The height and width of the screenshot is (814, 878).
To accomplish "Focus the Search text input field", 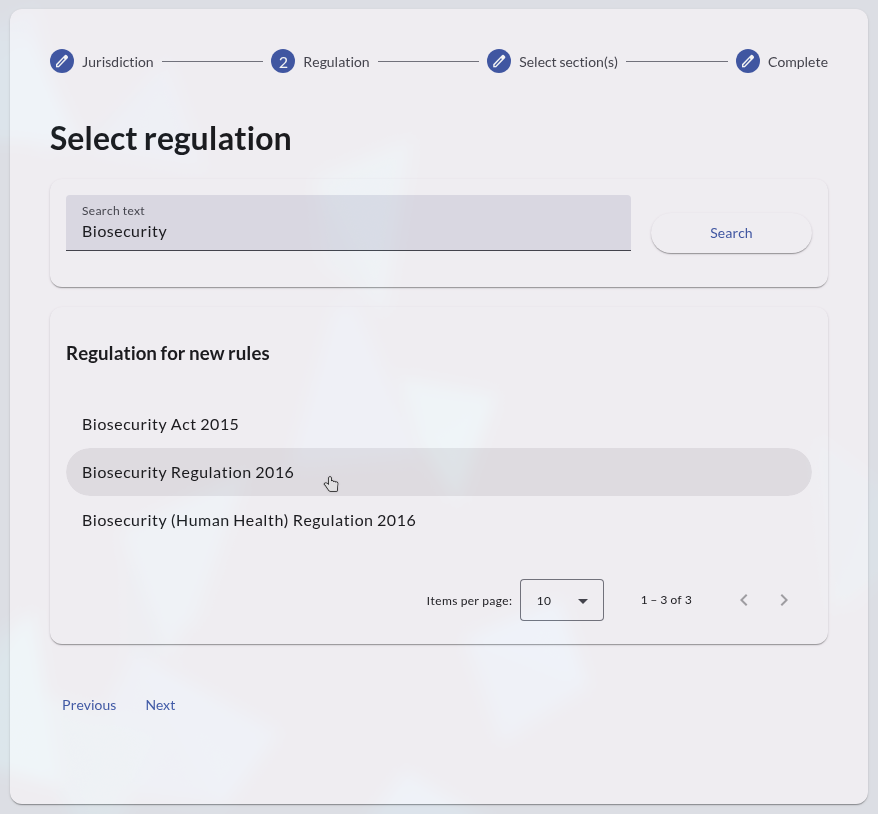I will (348, 231).
